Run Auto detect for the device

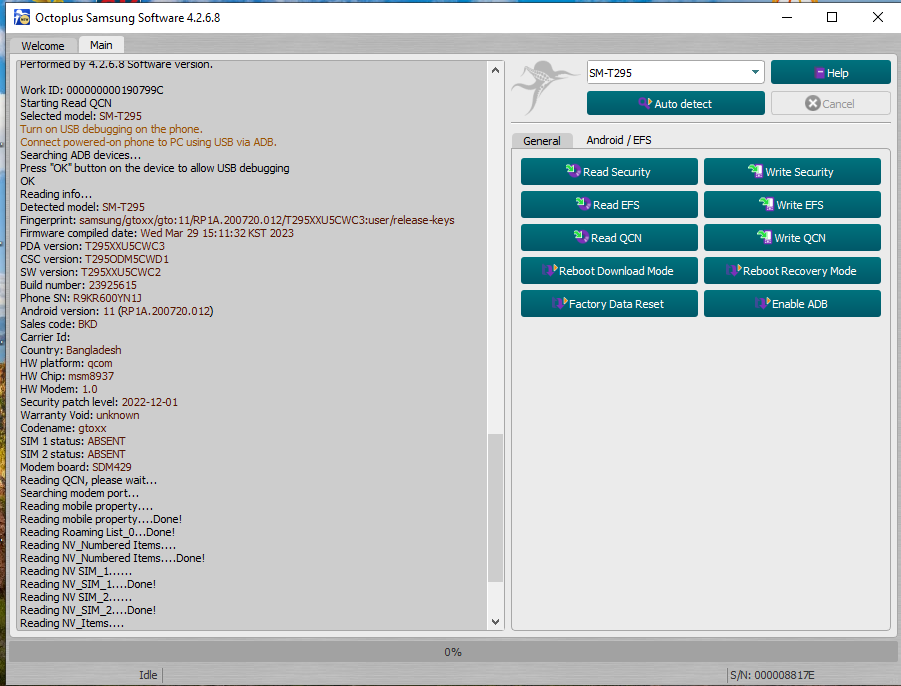[x=675, y=103]
